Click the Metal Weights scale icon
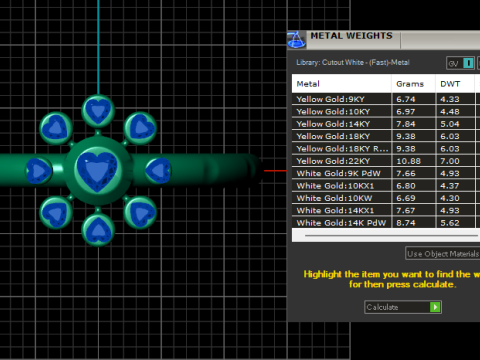 coord(296,40)
